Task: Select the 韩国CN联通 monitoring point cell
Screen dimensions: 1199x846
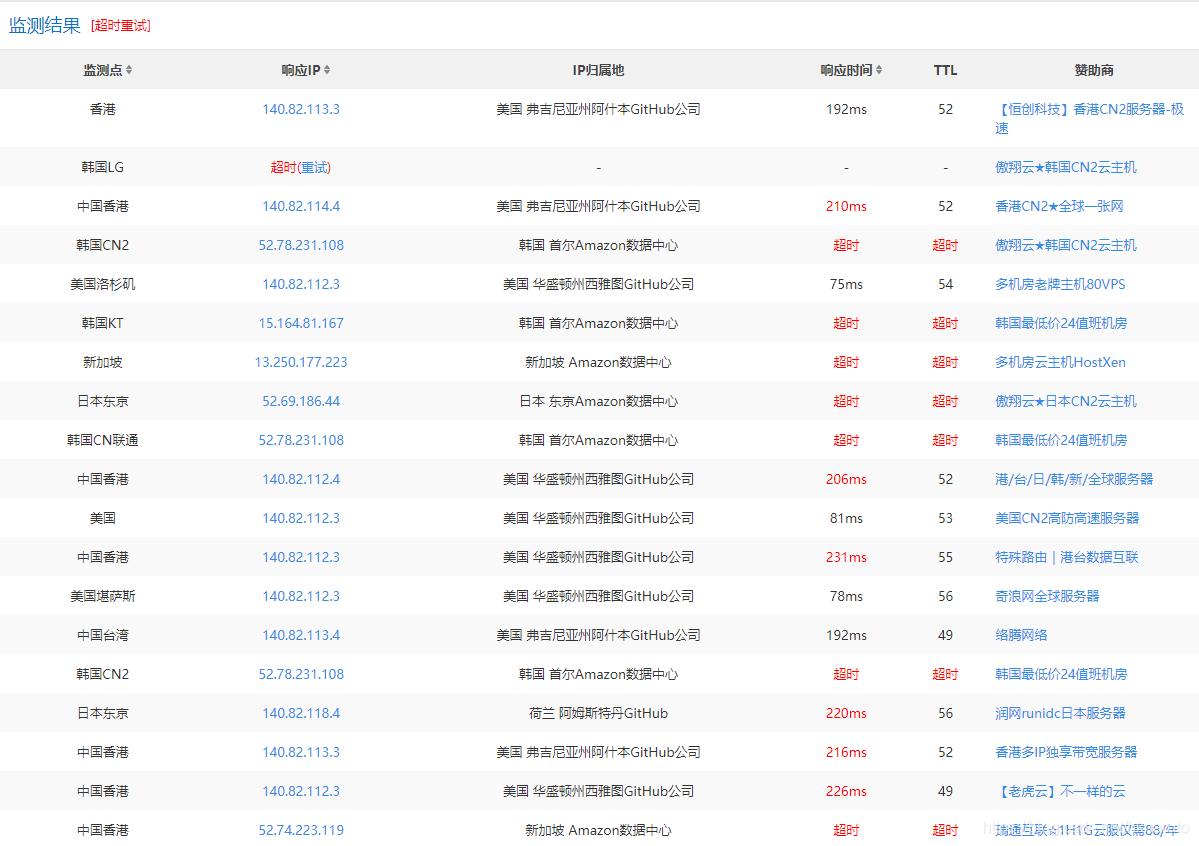Action: point(102,440)
